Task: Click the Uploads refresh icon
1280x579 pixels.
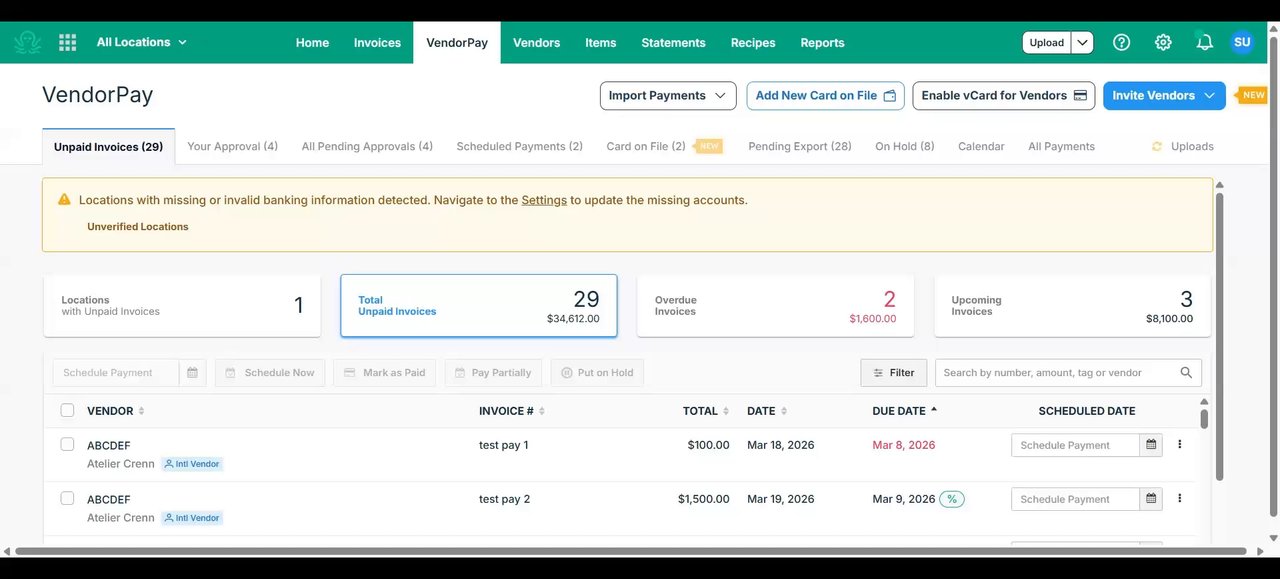Action: [1157, 146]
